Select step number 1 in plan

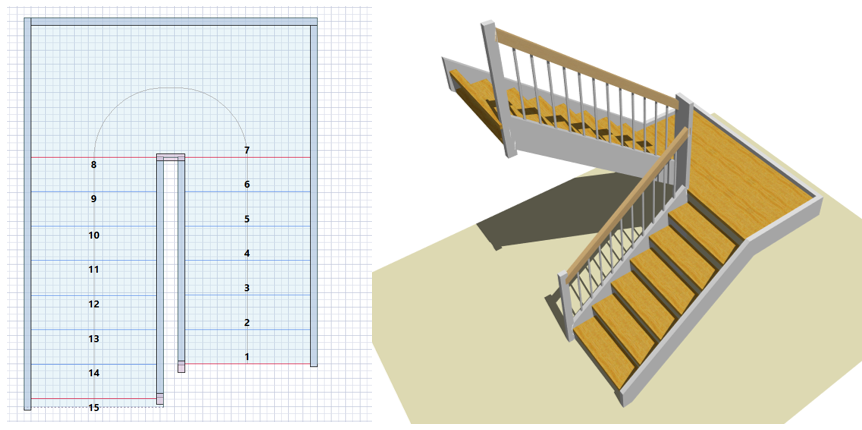(x=247, y=357)
